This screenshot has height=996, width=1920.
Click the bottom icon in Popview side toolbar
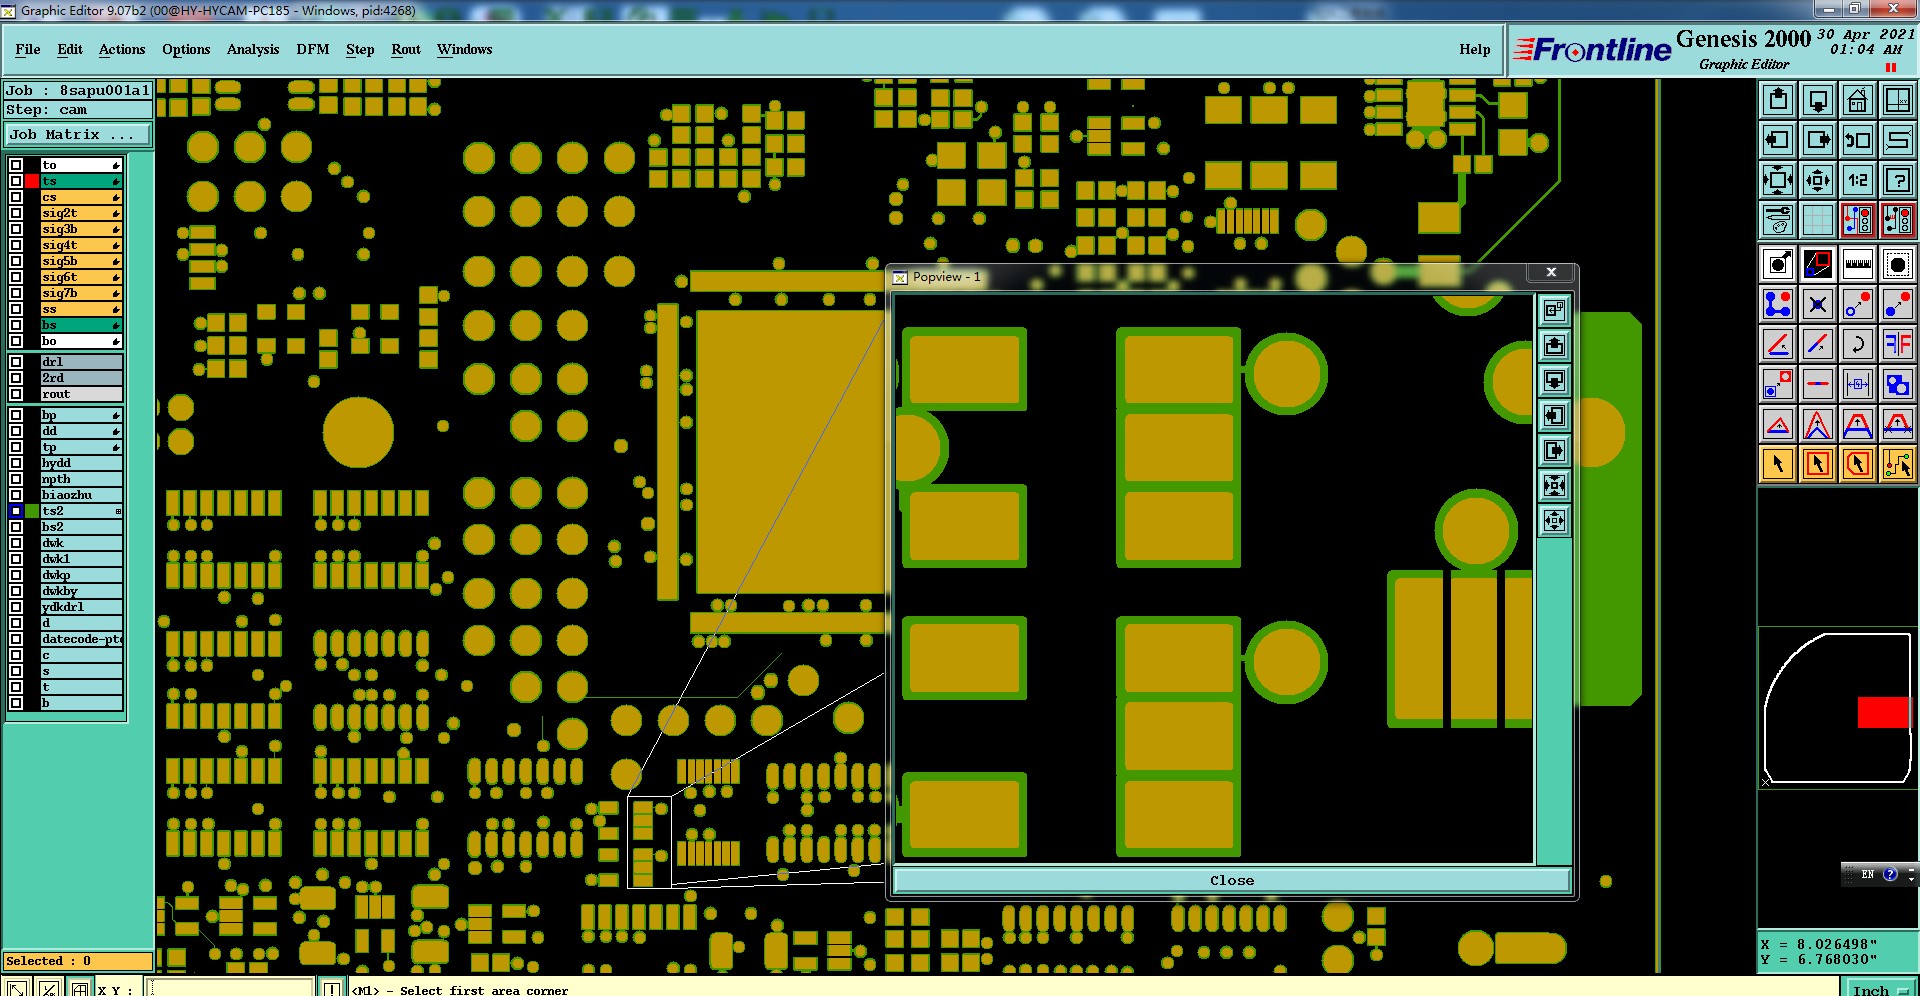coord(1554,520)
